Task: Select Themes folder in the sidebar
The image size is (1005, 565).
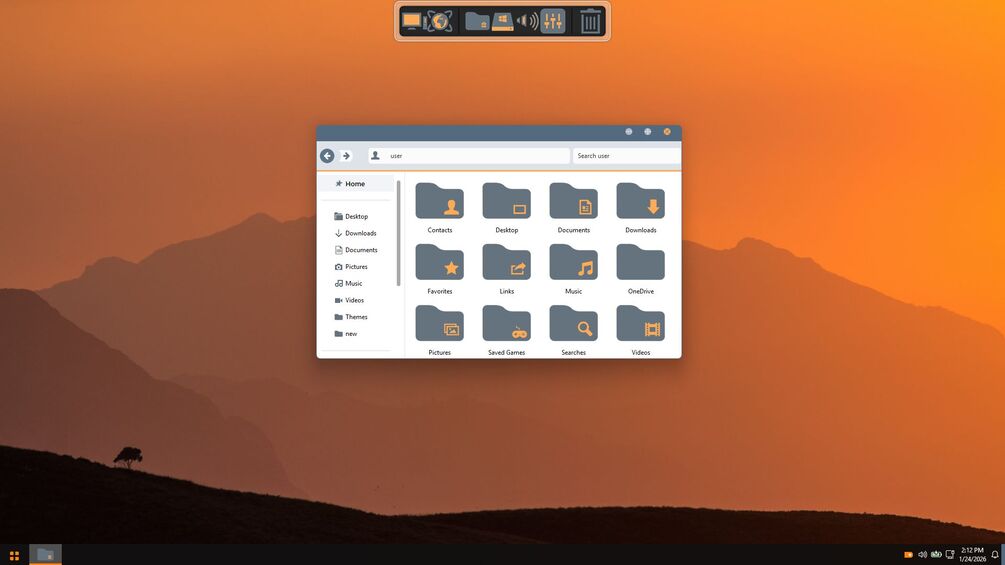Action: click(356, 317)
